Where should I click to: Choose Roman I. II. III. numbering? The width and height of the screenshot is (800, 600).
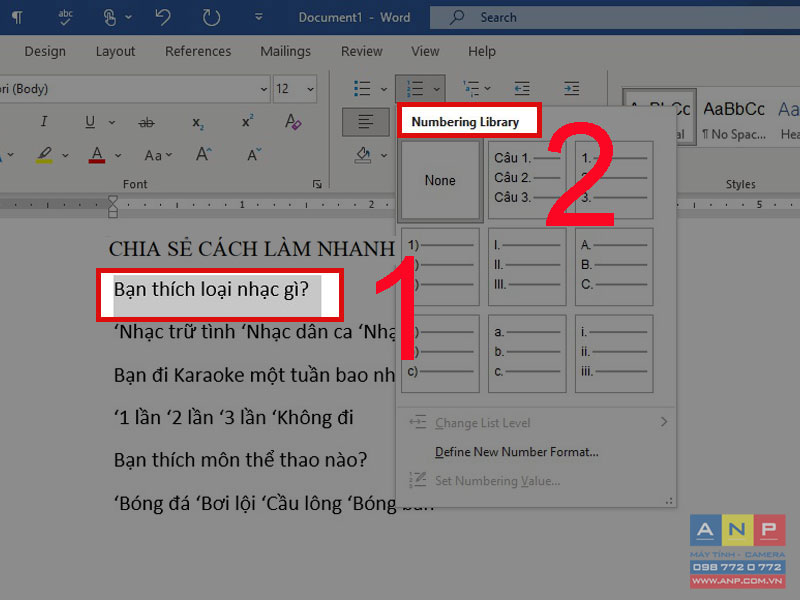[x=527, y=267]
